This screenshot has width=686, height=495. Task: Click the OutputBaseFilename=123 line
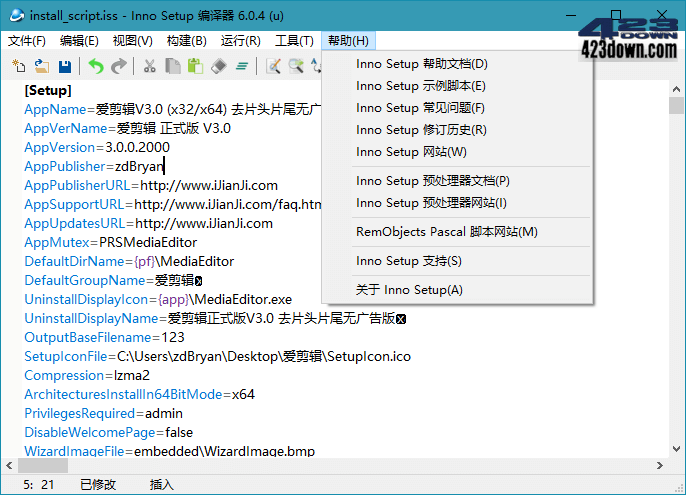click(x=104, y=338)
